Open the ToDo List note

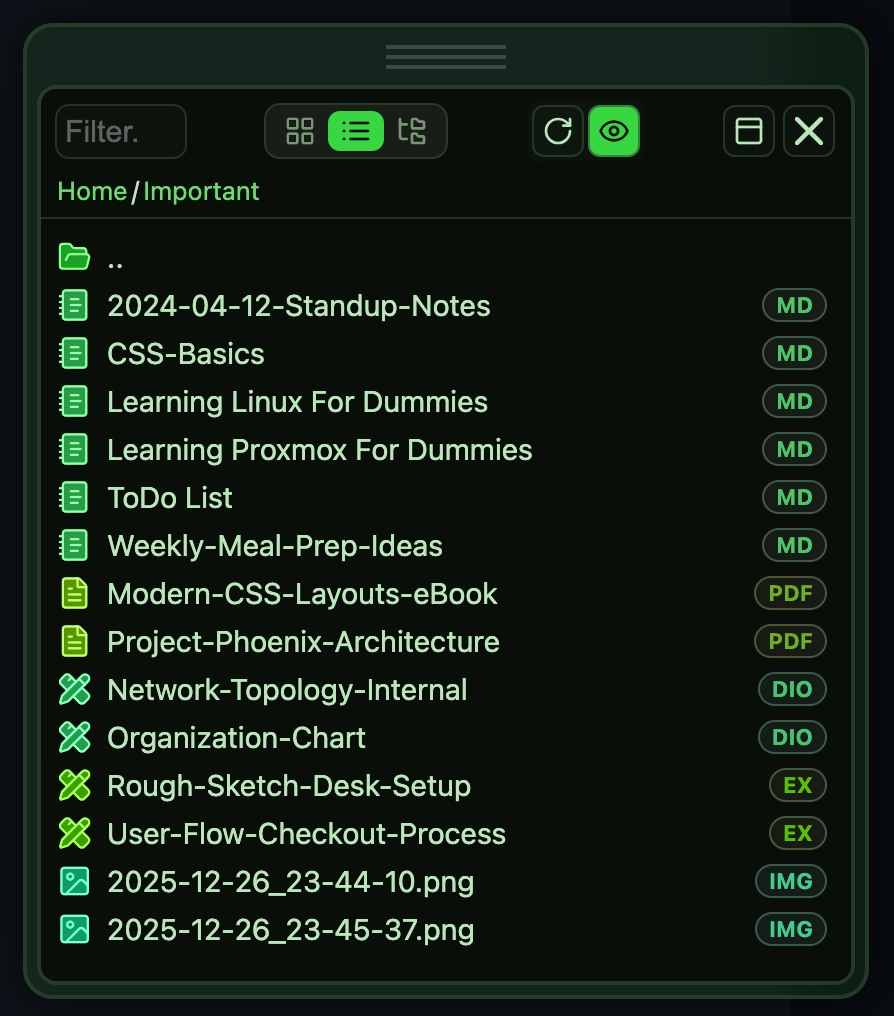170,498
